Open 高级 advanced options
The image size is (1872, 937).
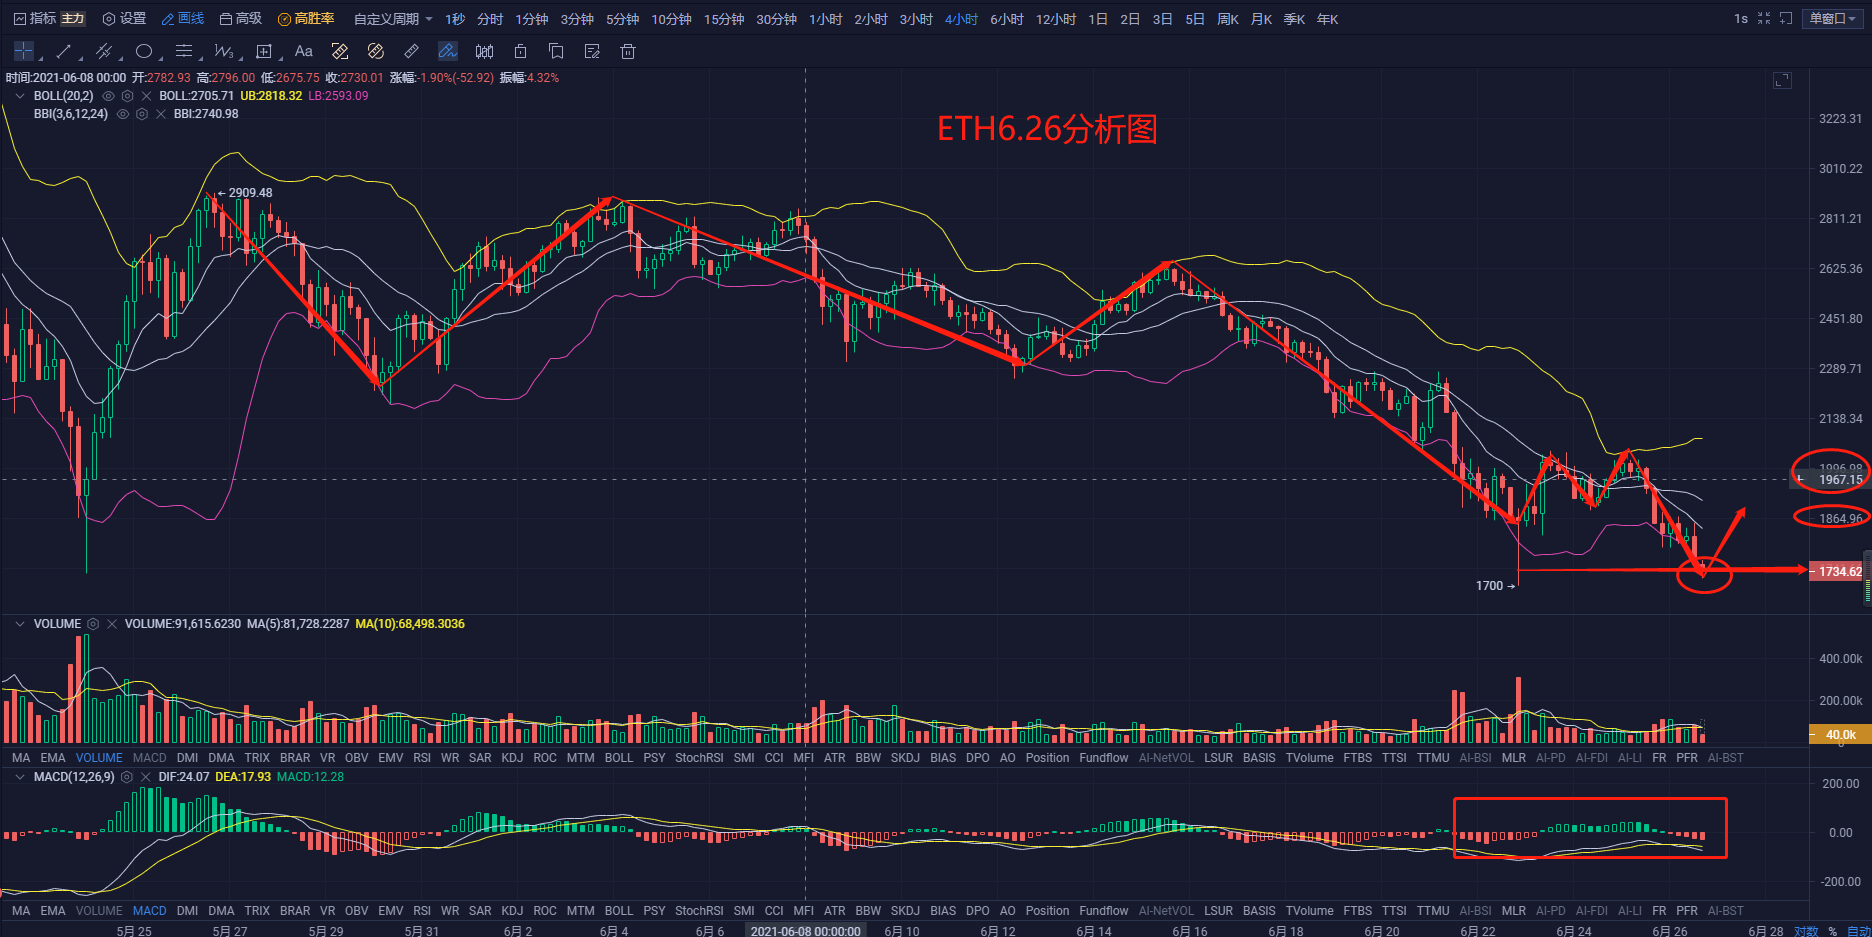pyautogui.click(x=241, y=19)
